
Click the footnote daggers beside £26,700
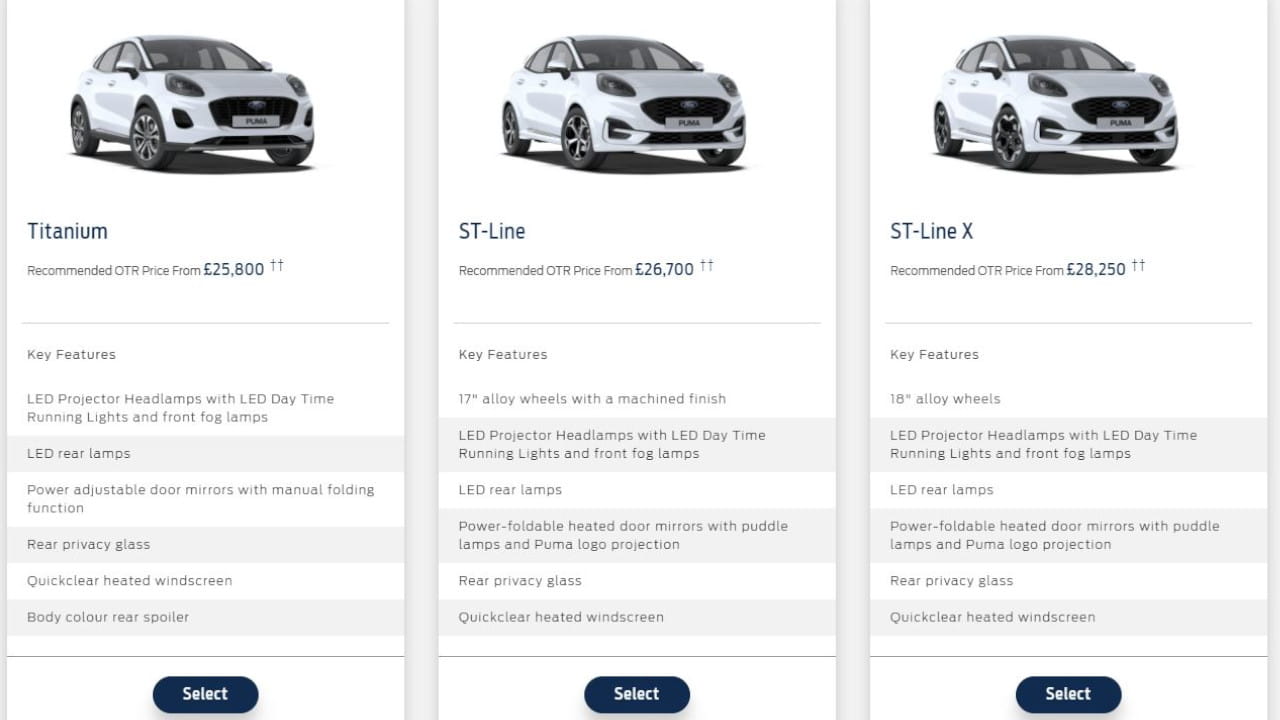click(707, 265)
